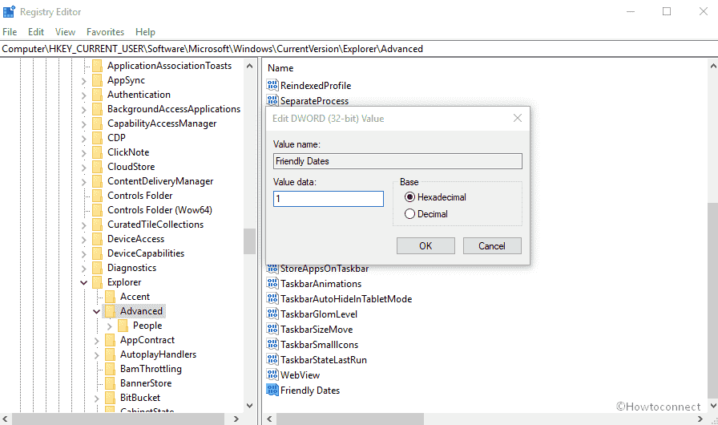
Task: Select the AppContract key
Action: point(147,340)
